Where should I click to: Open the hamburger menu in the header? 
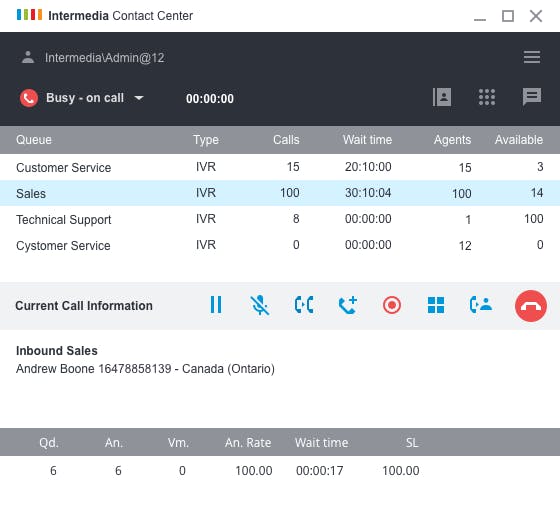click(x=532, y=57)
